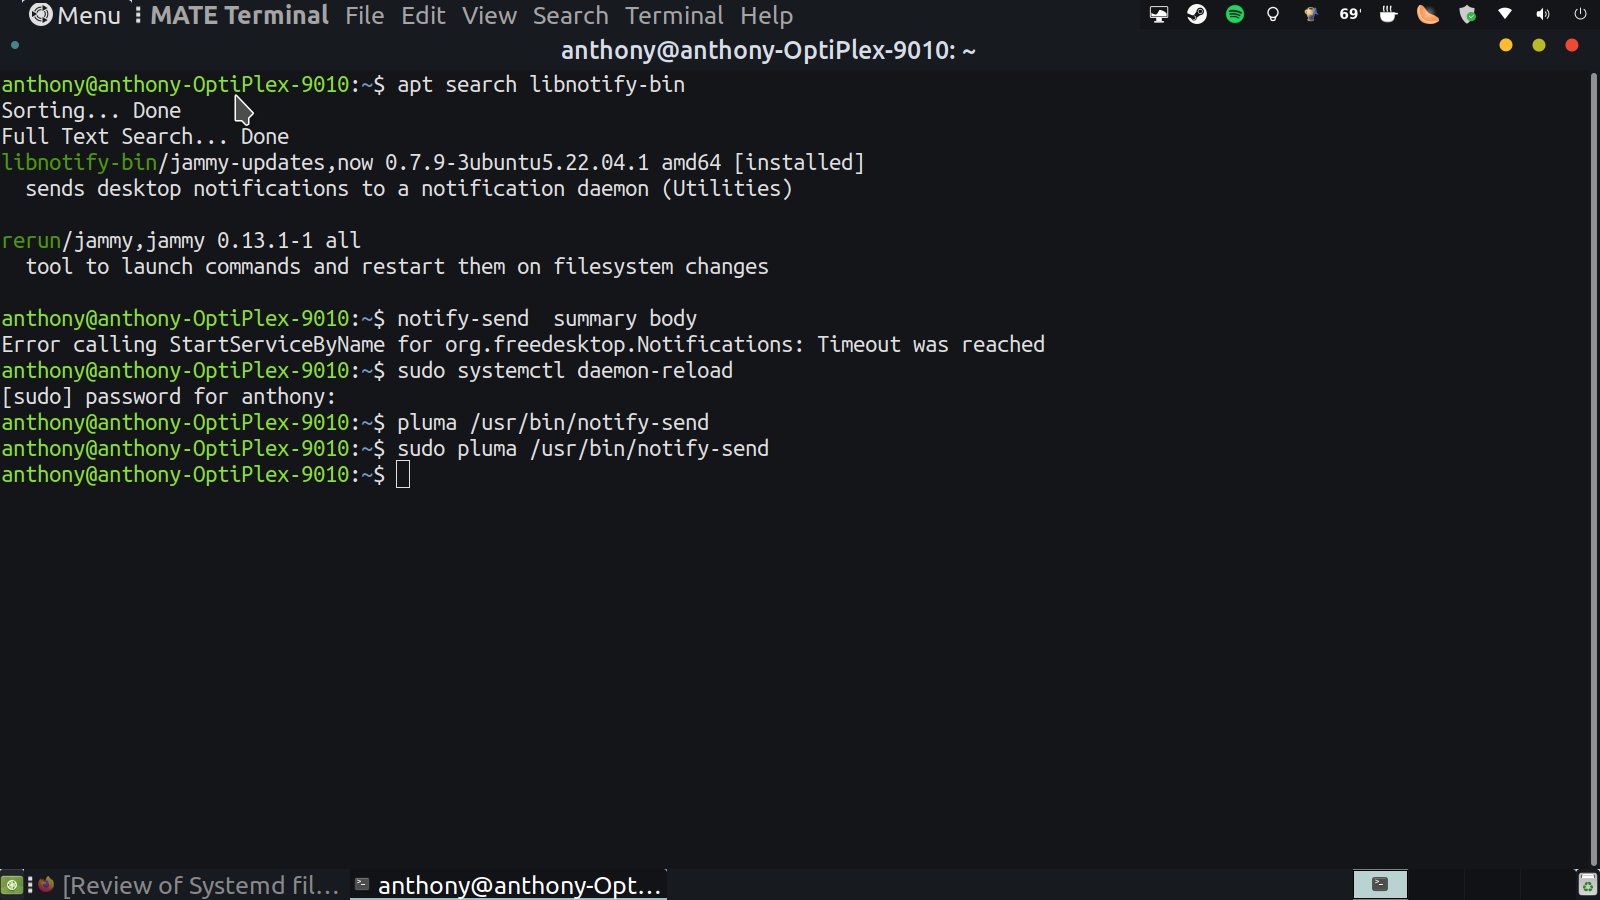Click the shield security status icon
Screen dimensions: 1600x900
(x=1467, y=14)
